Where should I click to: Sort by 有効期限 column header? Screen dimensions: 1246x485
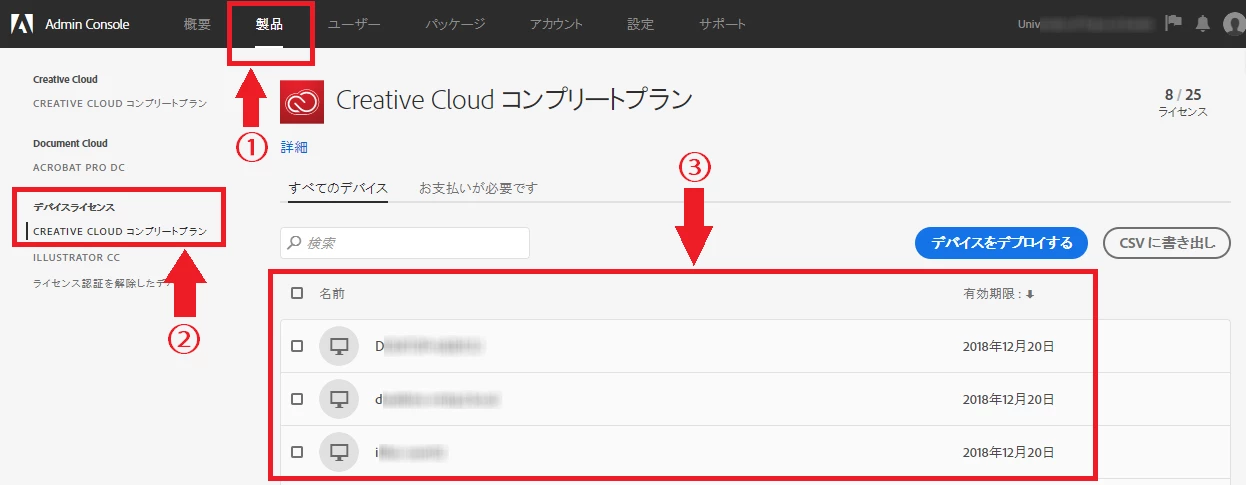998,294
